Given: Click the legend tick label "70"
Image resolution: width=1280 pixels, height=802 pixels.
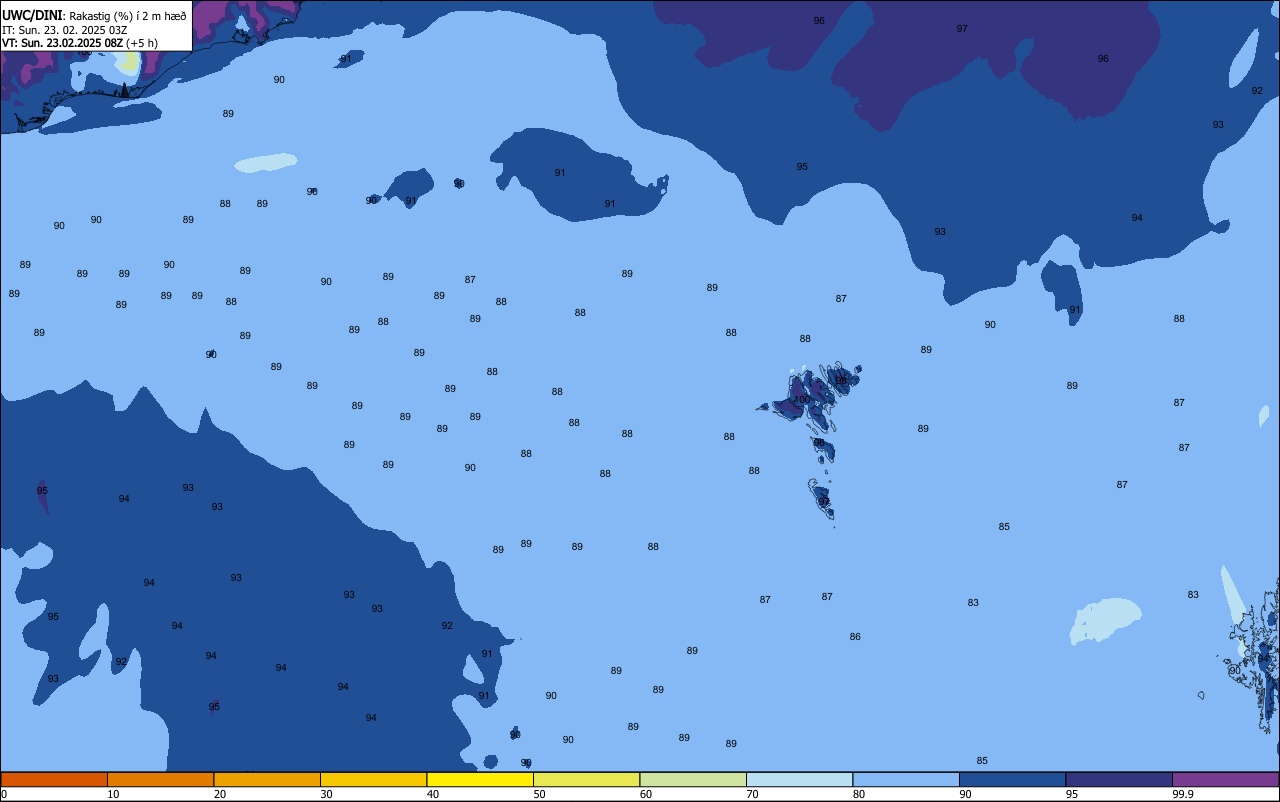Looking at the screenshot, I should tap(752, 794).
